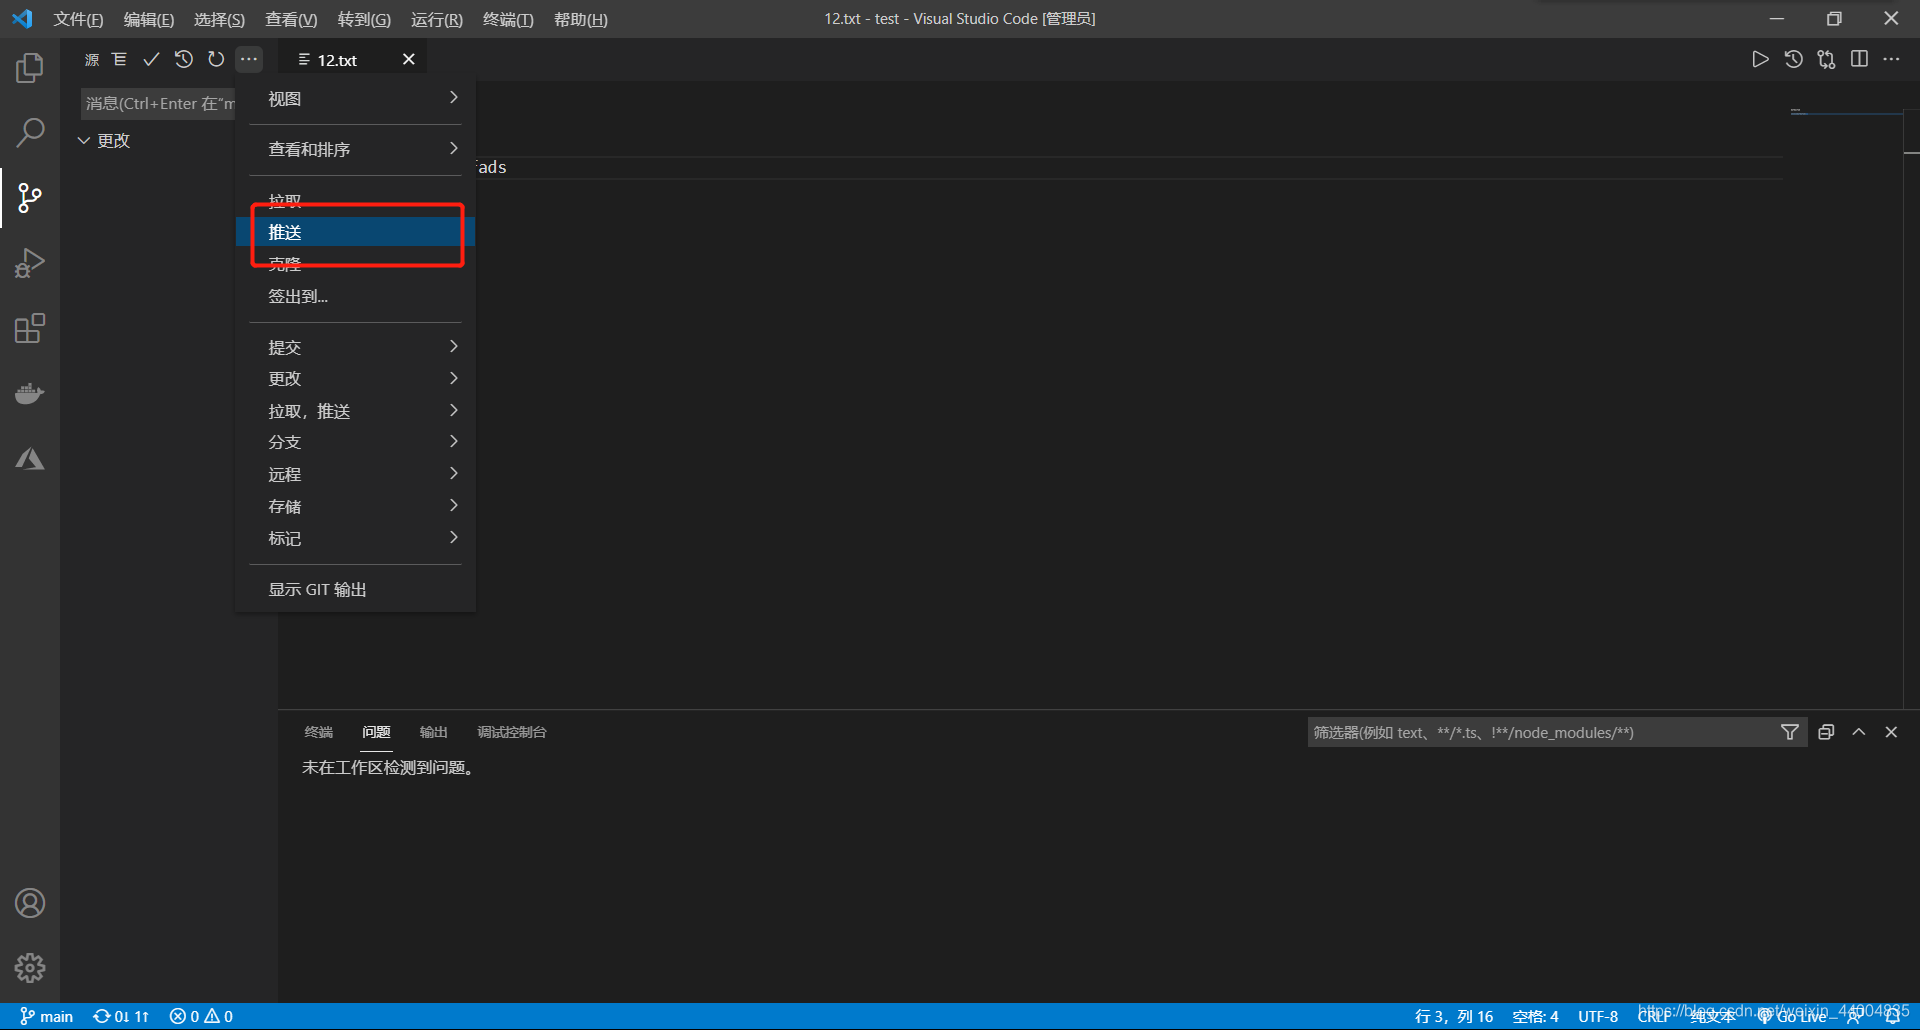
Task: Refresh the source control panel
Action: click(216, 60)
